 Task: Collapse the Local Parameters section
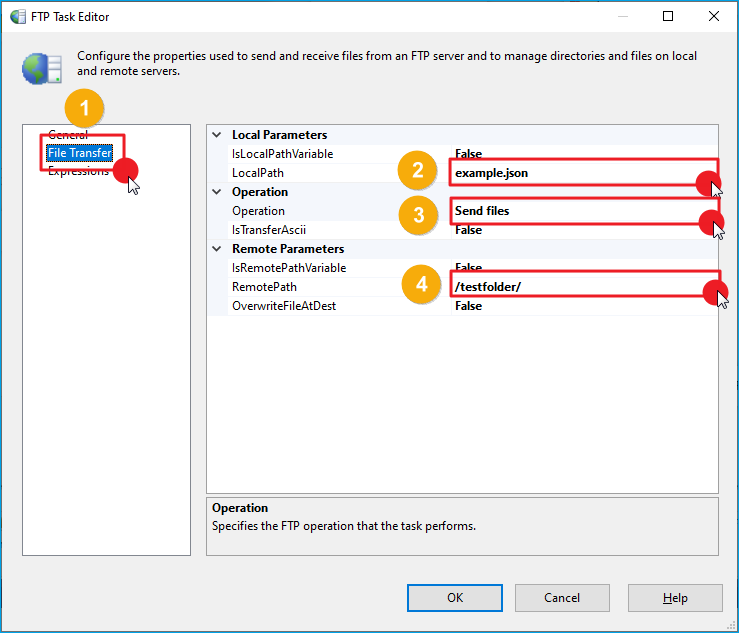point(217,135)
